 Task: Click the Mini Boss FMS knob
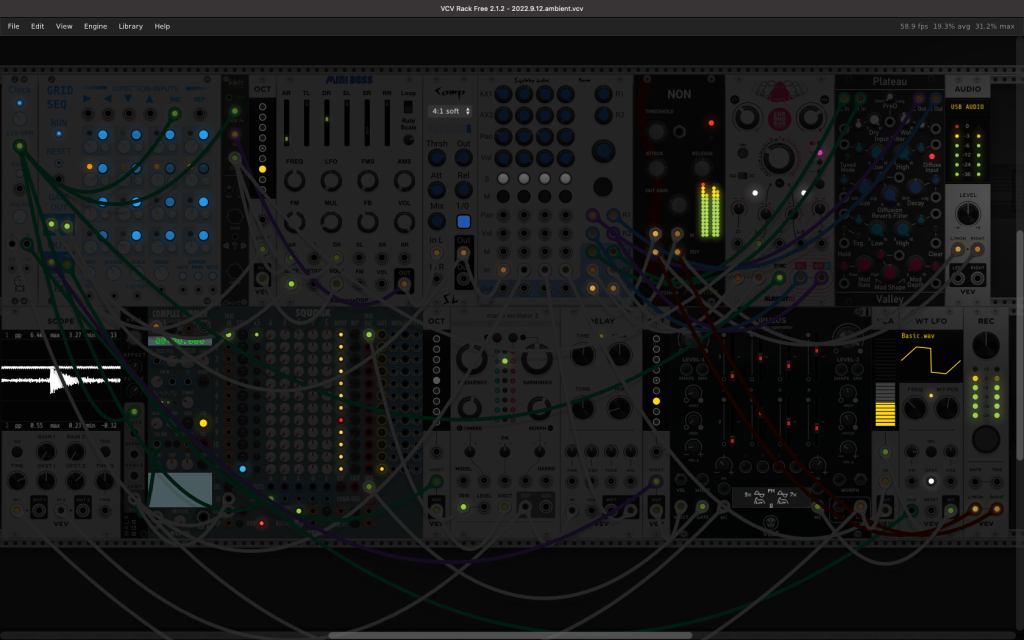pos(368,181)
